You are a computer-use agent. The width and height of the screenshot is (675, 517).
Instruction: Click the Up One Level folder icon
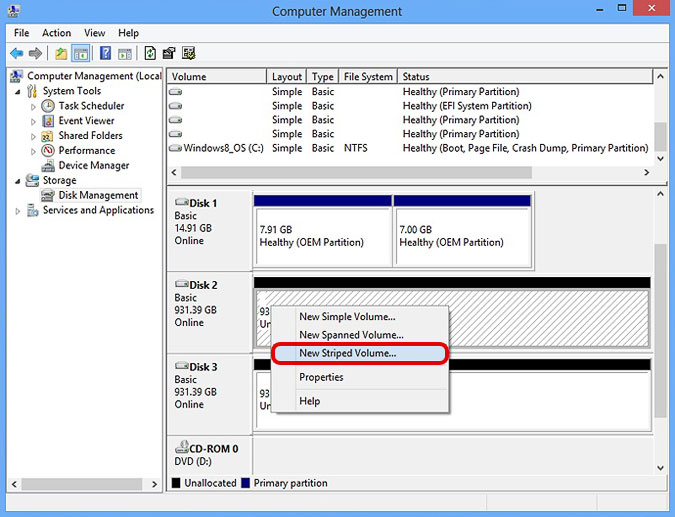61,53
